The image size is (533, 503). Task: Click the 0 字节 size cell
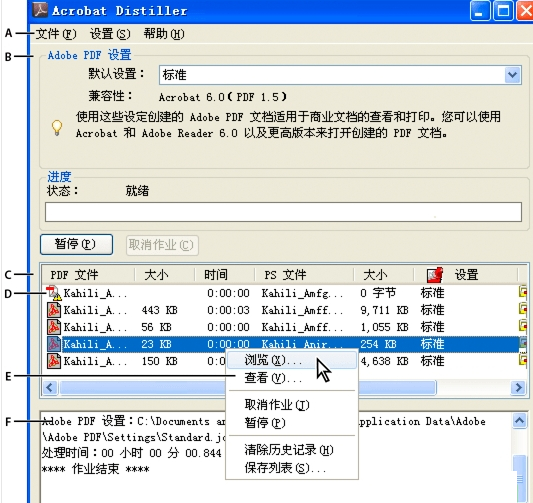click(378, 293)
